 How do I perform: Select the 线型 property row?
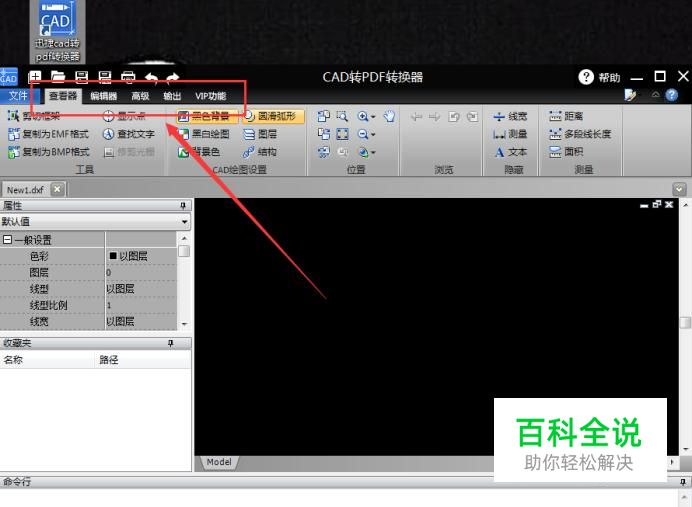coord(88,289)
